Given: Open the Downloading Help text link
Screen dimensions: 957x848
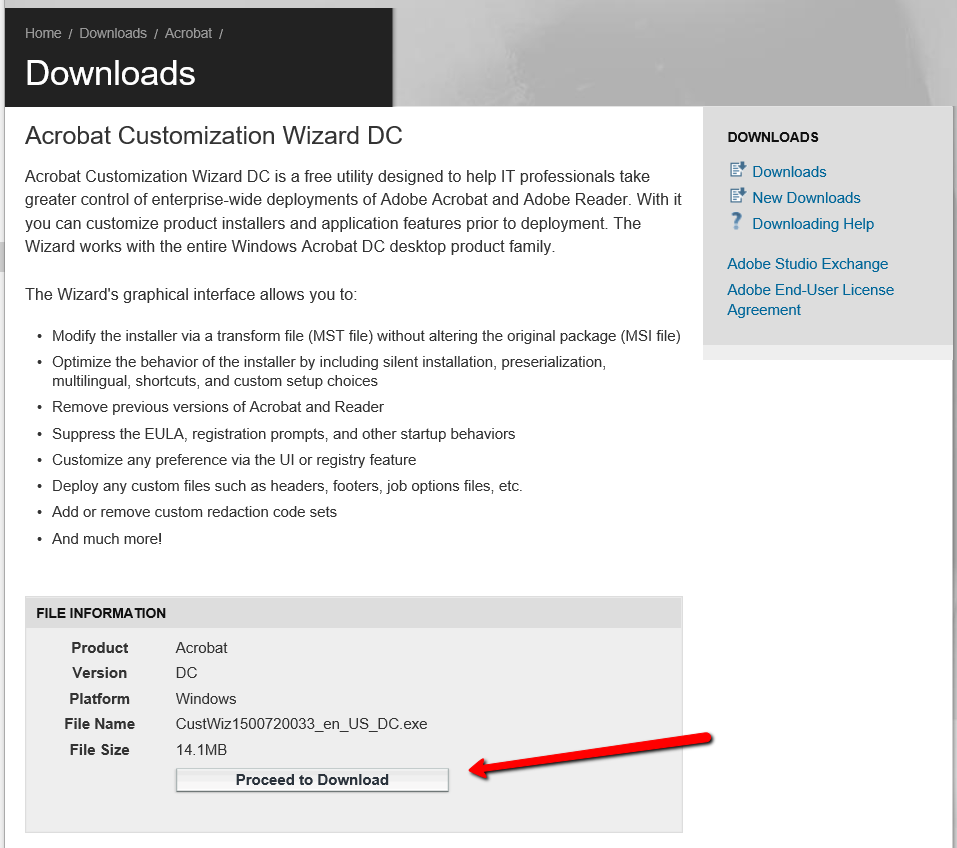Looking at the screenshot, I should (813, 224).
